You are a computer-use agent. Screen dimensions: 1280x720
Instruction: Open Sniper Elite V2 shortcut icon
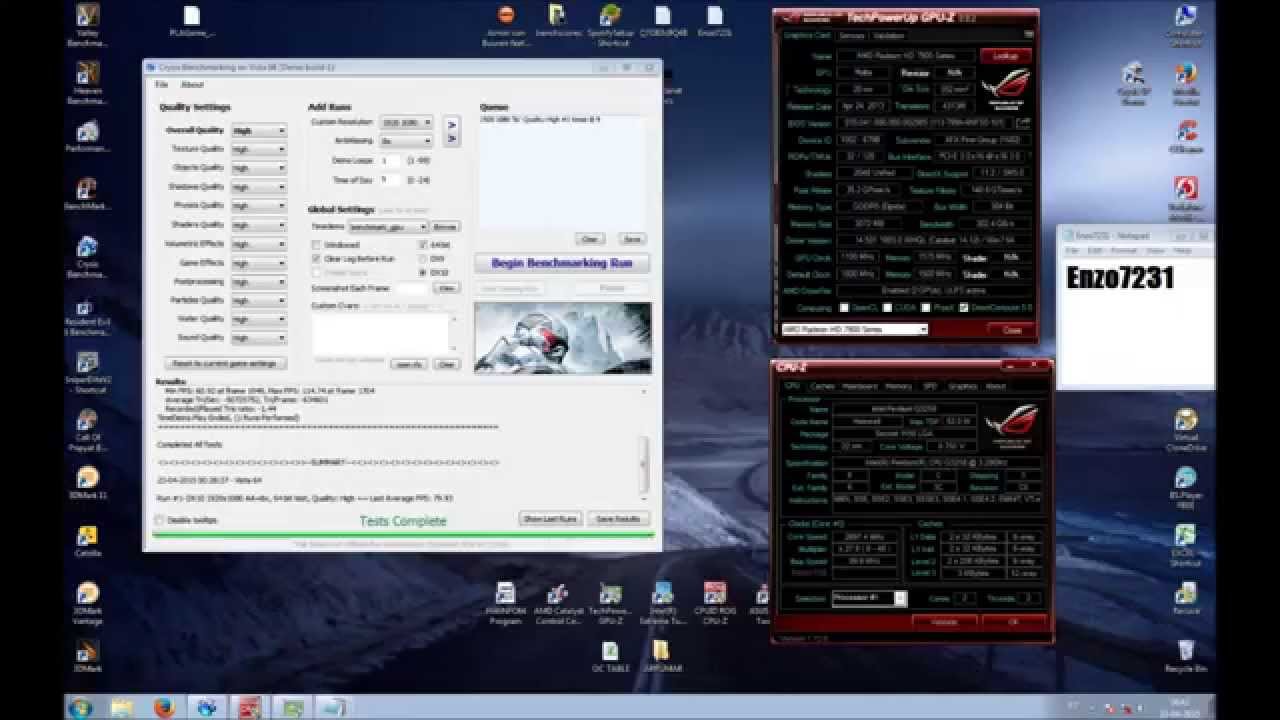pos(88,372)
